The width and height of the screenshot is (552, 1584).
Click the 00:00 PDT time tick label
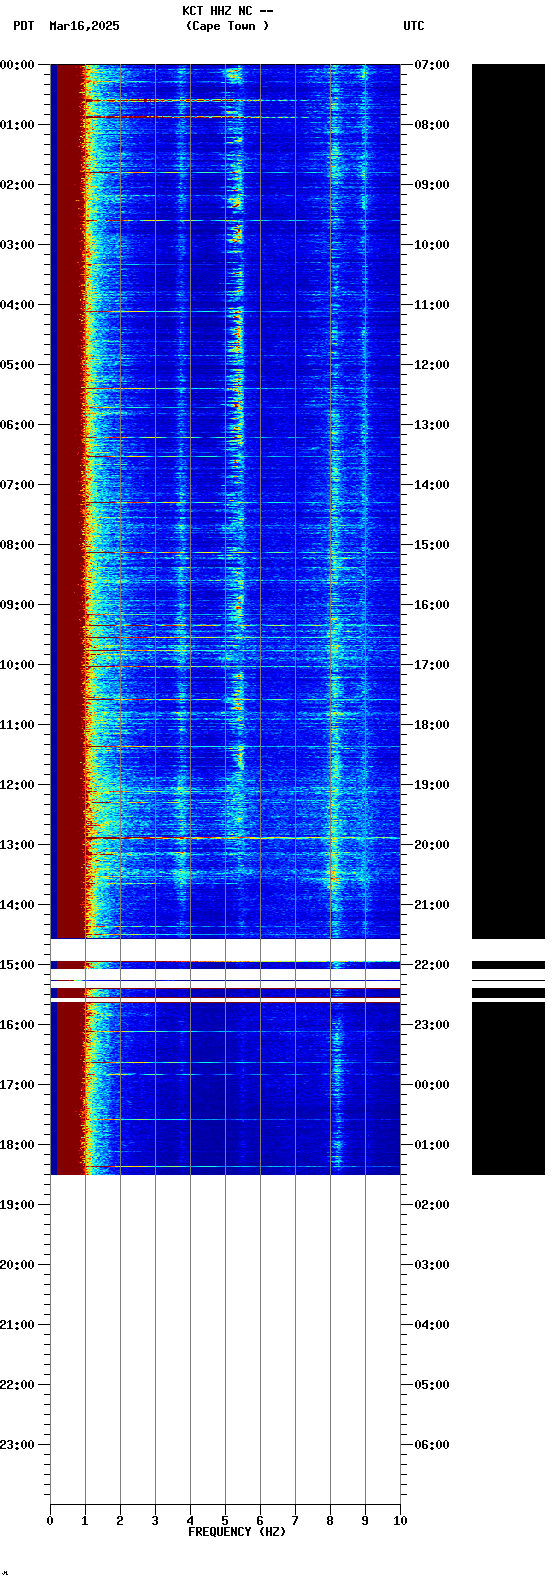coord(17,65)
